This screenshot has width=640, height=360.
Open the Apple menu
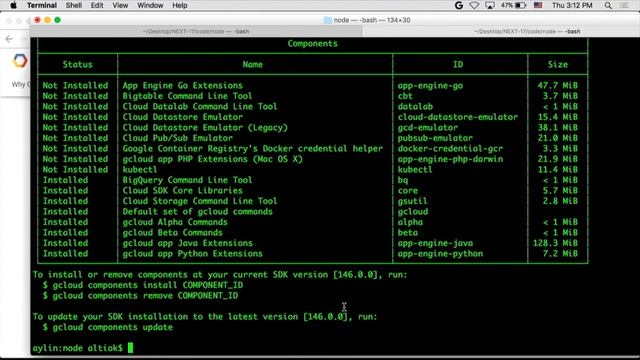point(13,5)
